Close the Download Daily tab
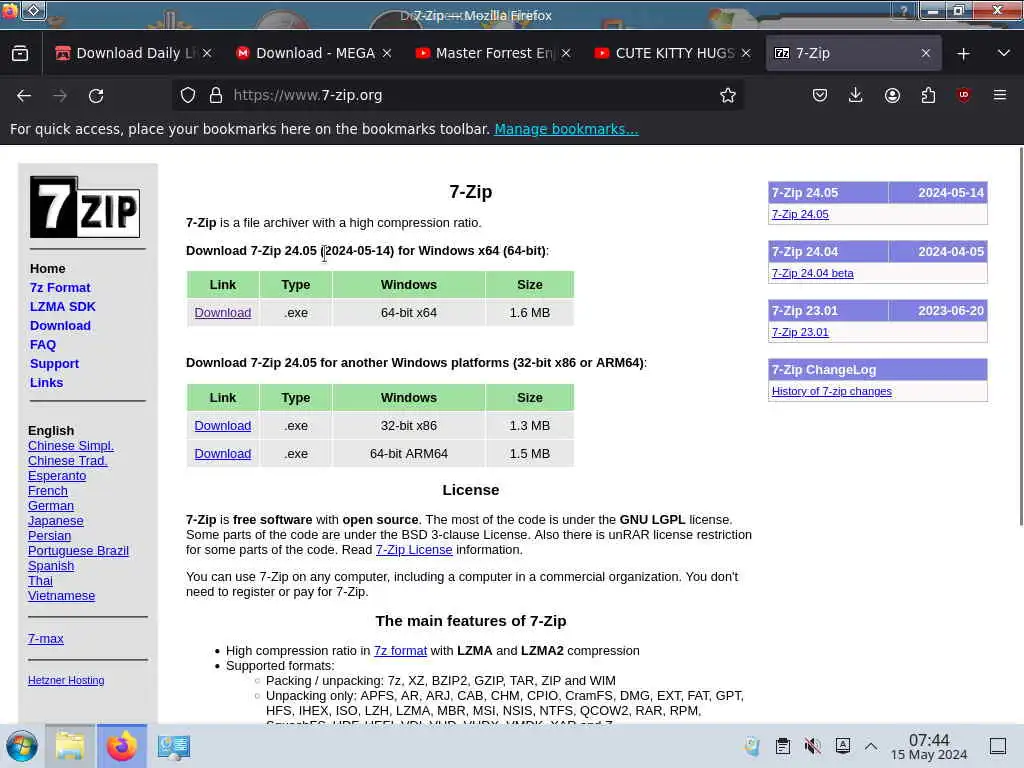The image size is (1024, 768). click(207, 54)
